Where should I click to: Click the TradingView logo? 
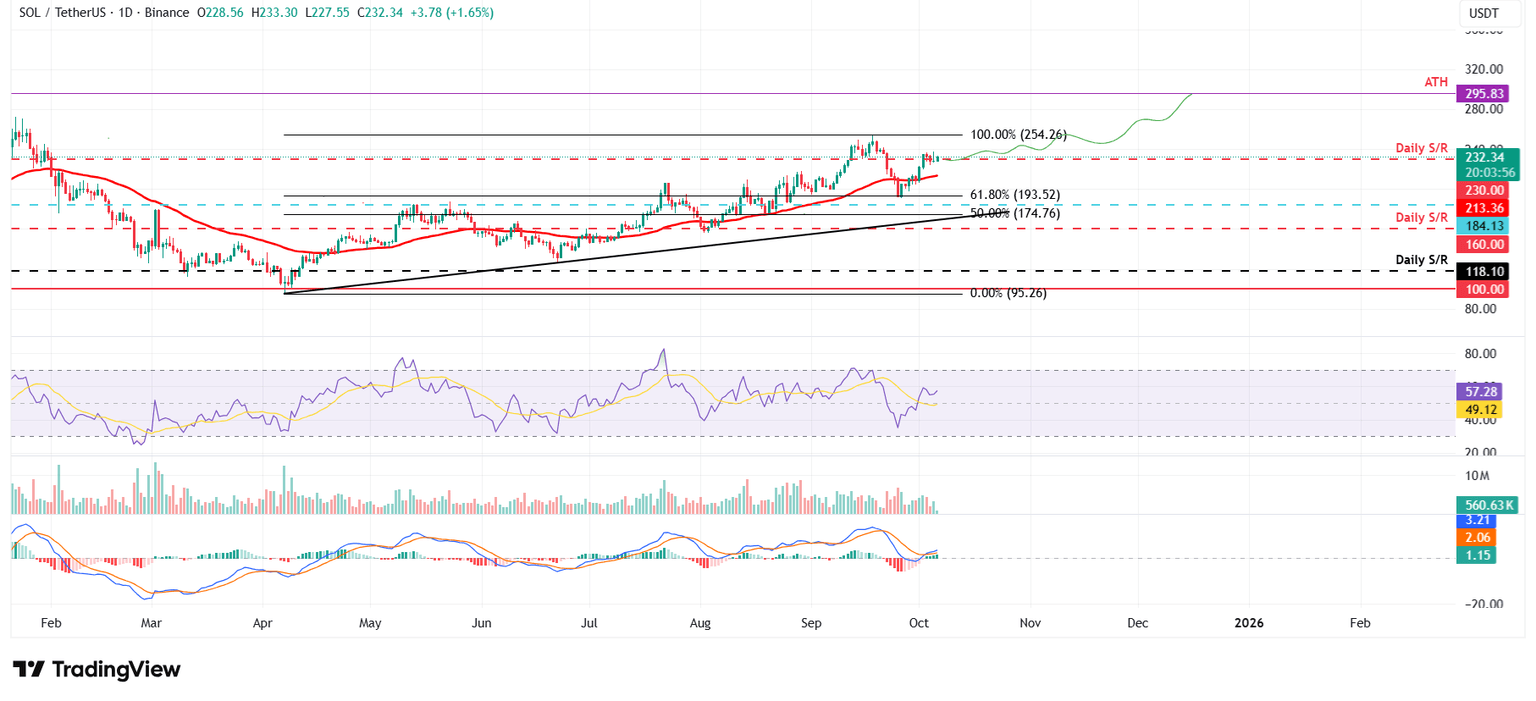(x=95, y=669)
